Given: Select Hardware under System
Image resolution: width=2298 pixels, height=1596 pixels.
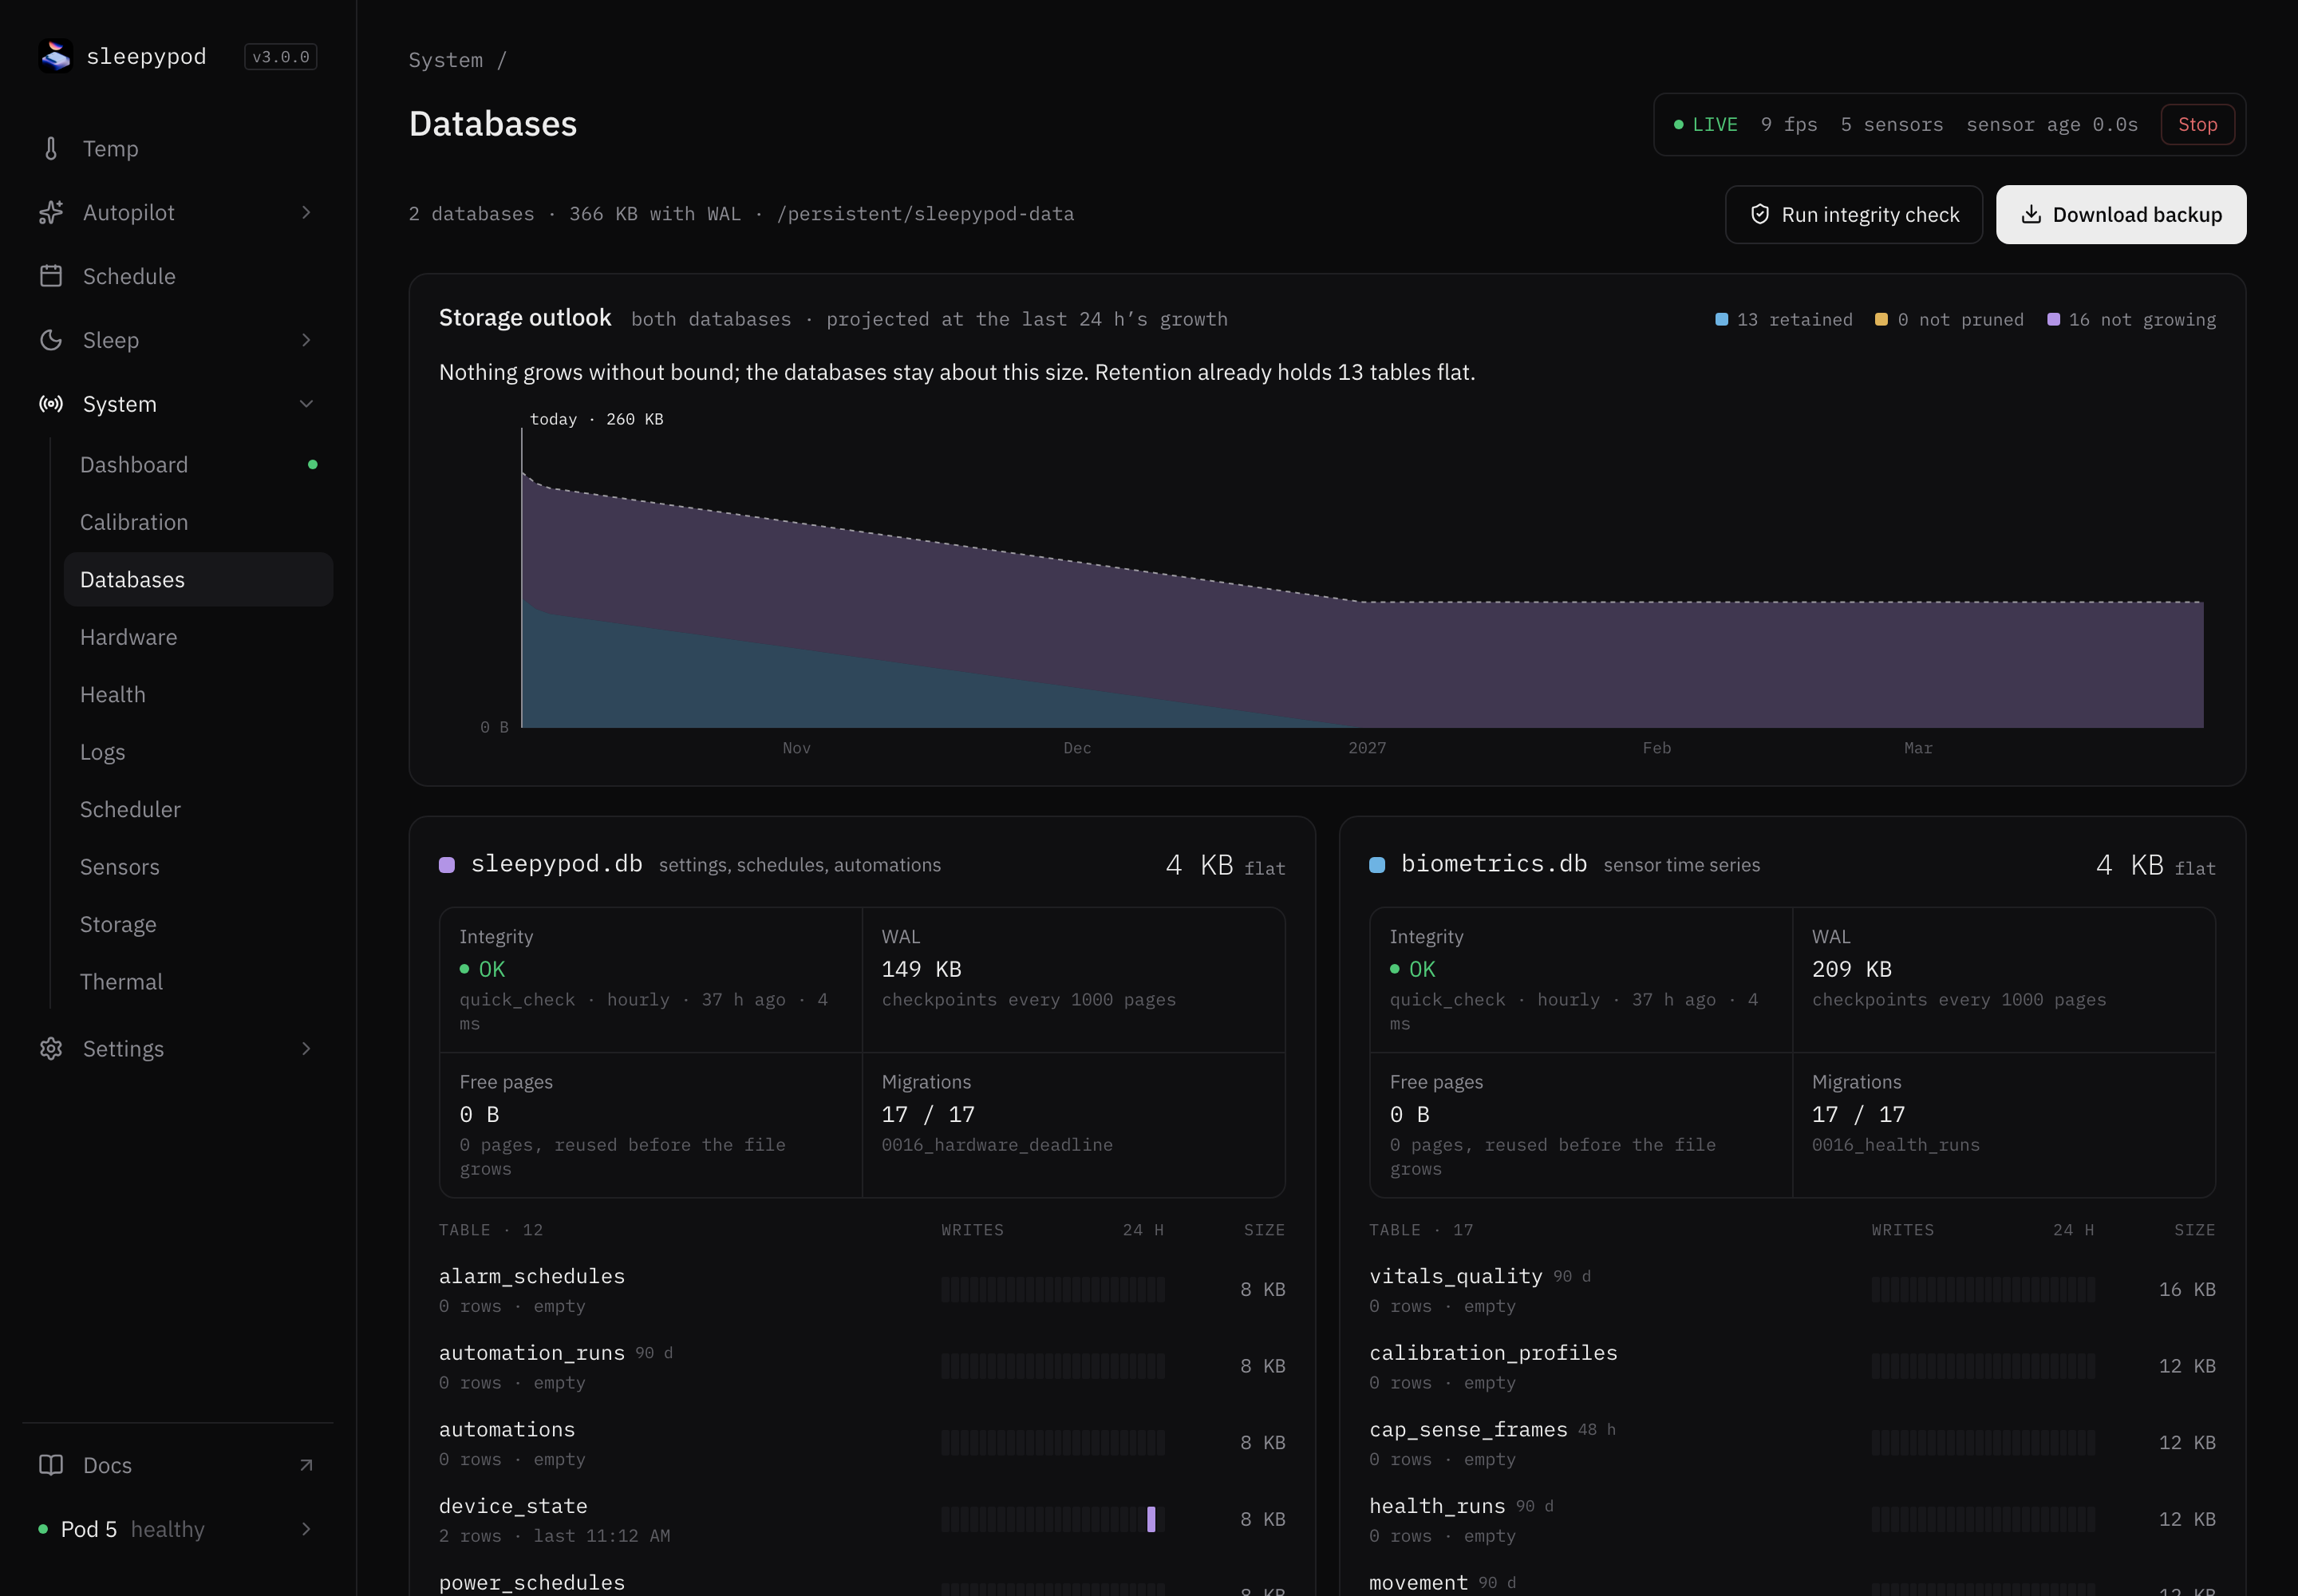Looking at the screenshot, I should click(x=198, y=637).
